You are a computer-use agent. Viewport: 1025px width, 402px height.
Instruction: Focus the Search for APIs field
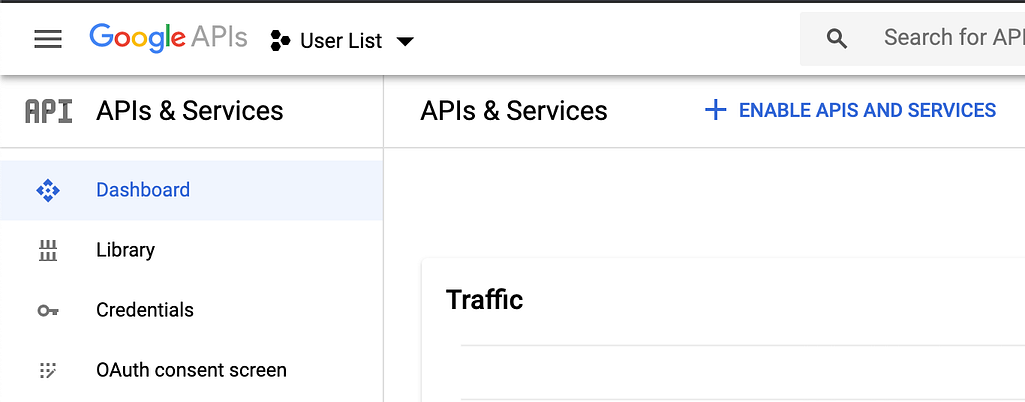913,39
